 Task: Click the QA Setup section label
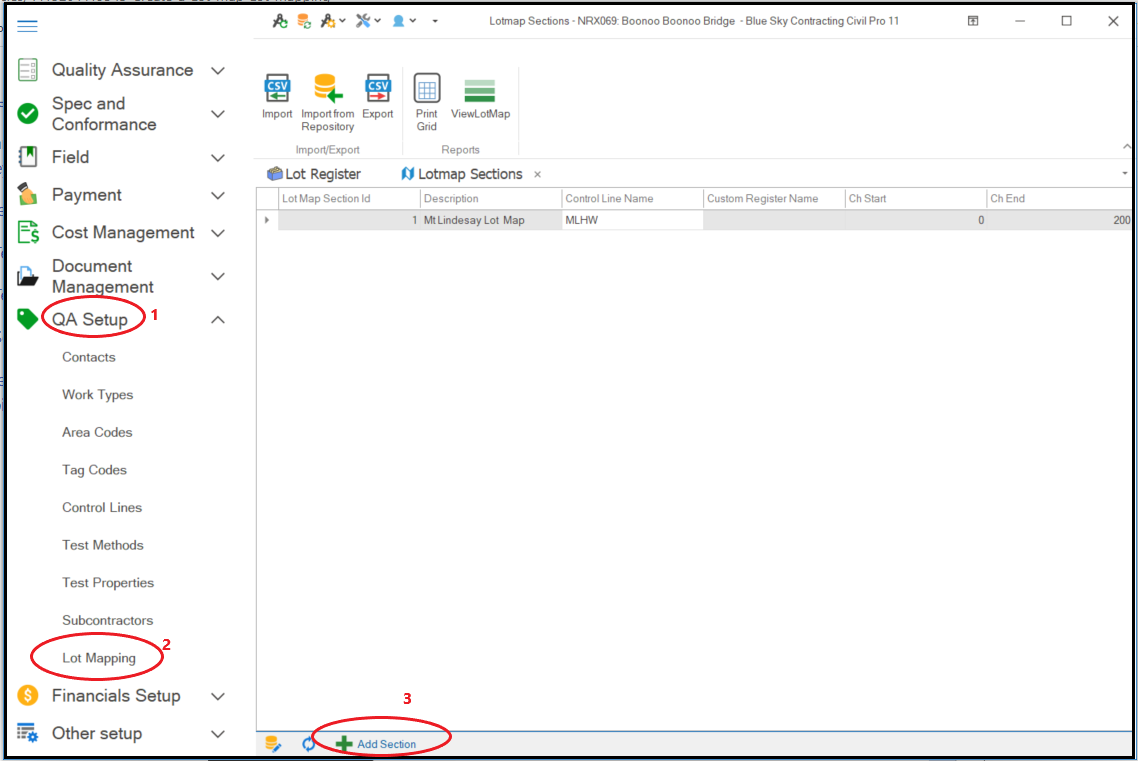coord(89,319)
